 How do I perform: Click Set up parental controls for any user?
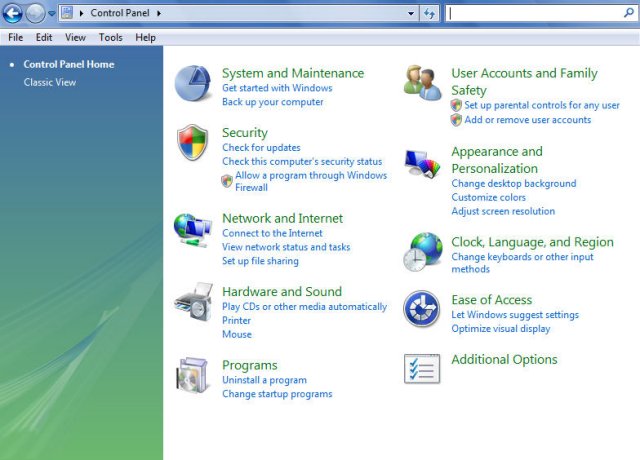click(x=542, y=105)
